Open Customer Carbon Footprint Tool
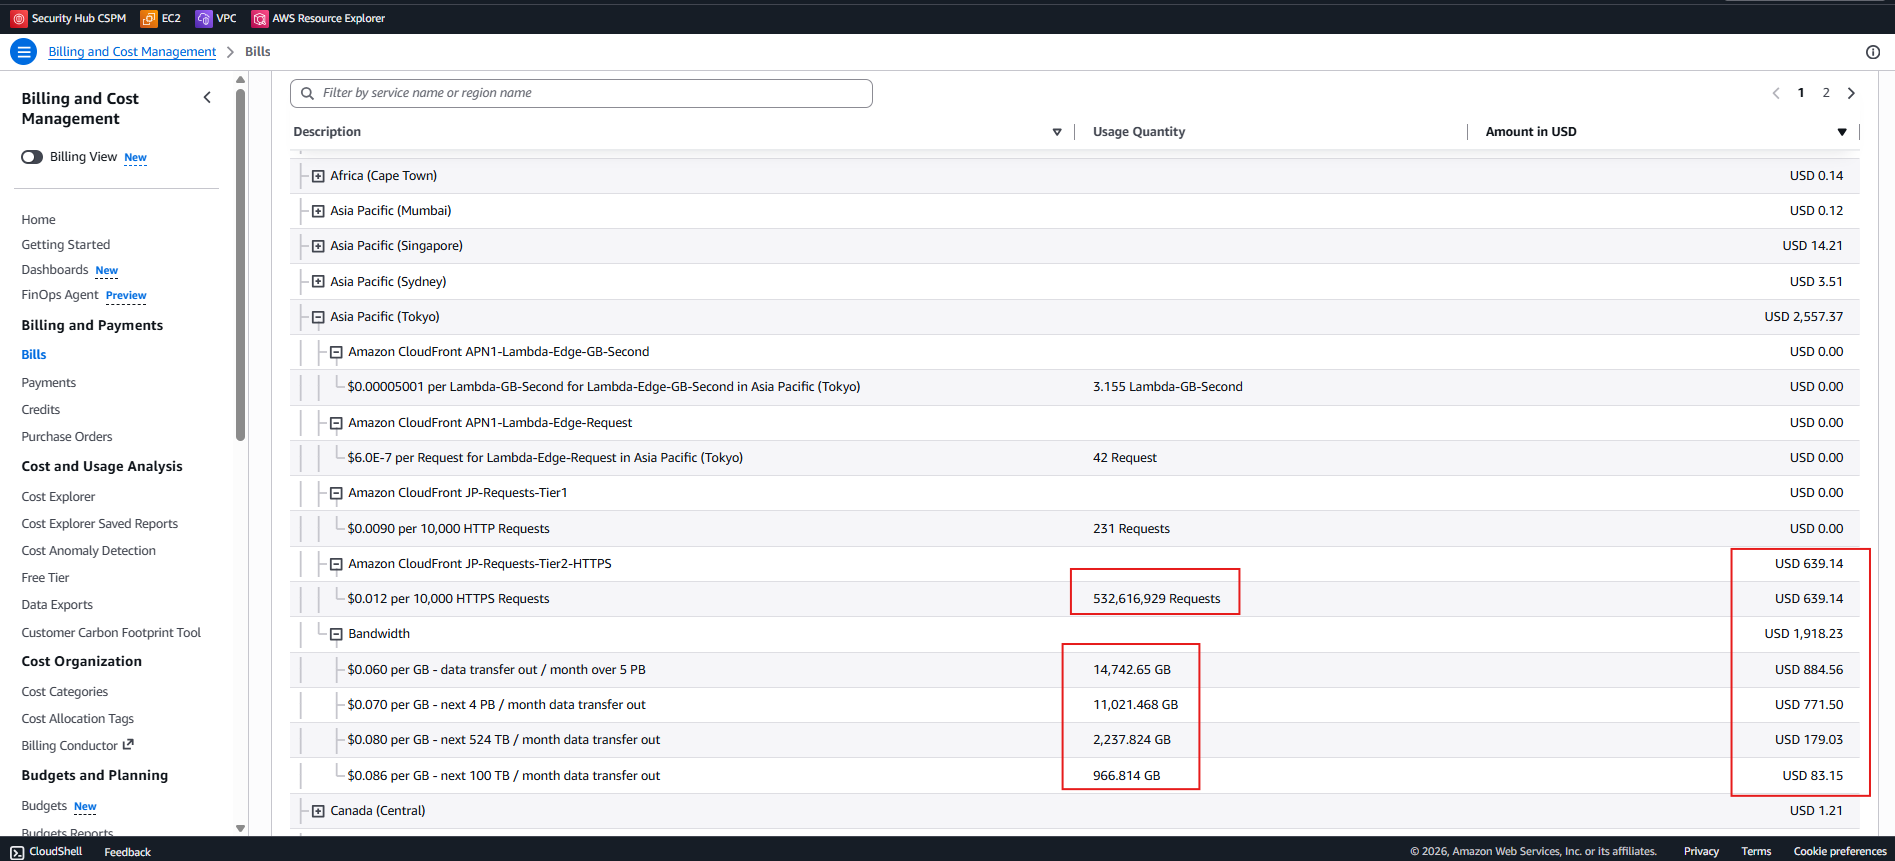Viewport: 1895px width, 861px height. 111,633
